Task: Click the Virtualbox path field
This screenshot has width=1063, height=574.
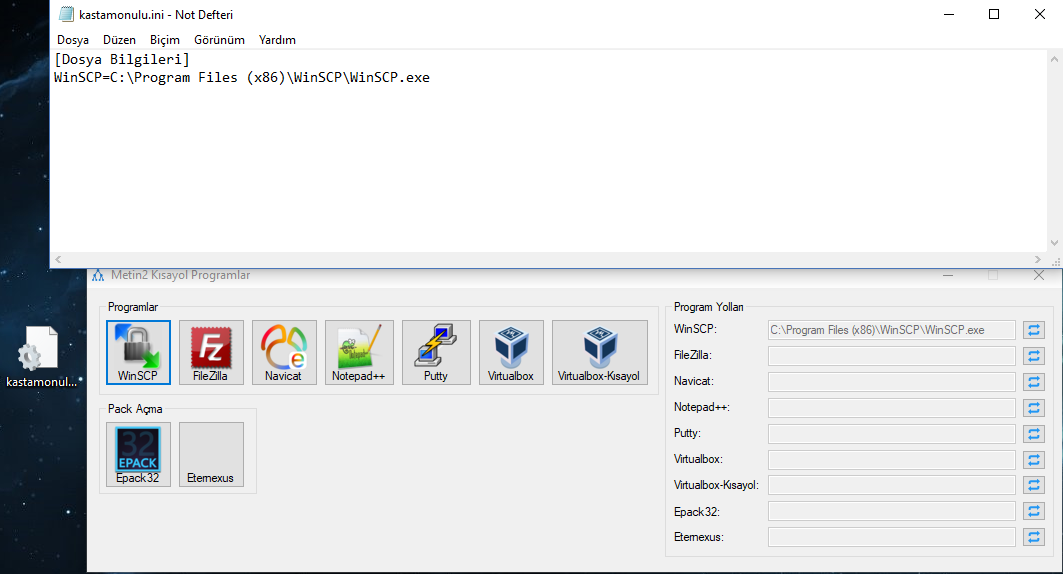Action: (891, 460)
